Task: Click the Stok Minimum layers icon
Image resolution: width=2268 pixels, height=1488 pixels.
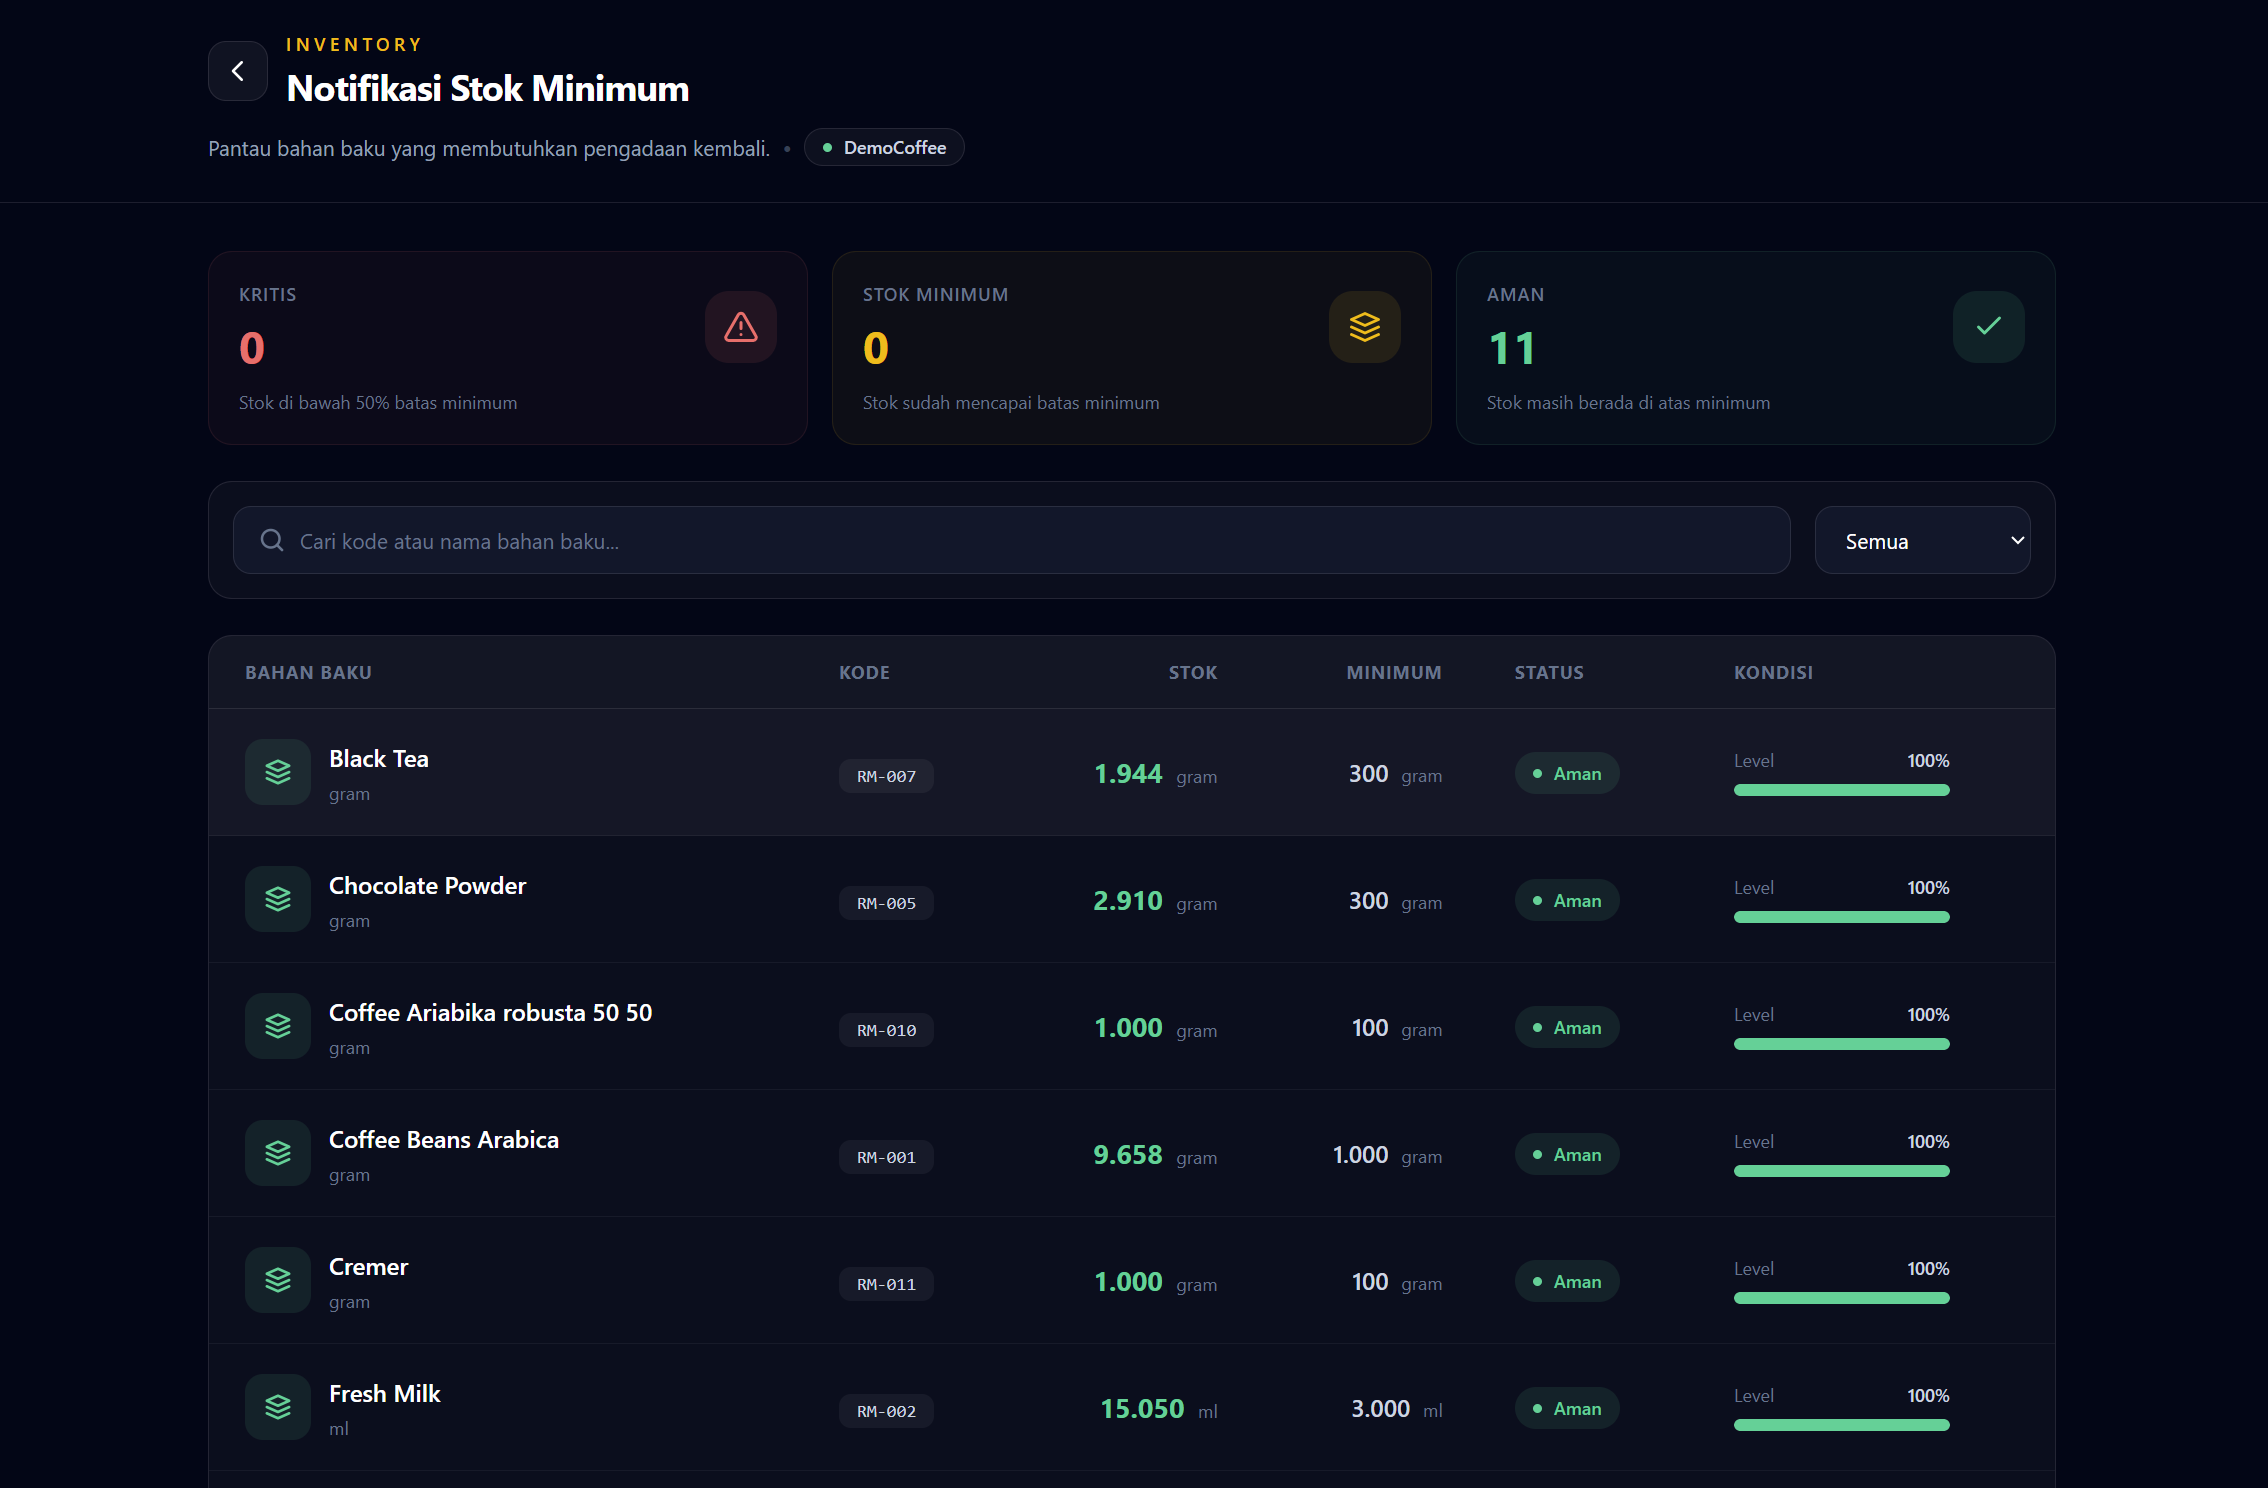Action: pos(1365,327)
